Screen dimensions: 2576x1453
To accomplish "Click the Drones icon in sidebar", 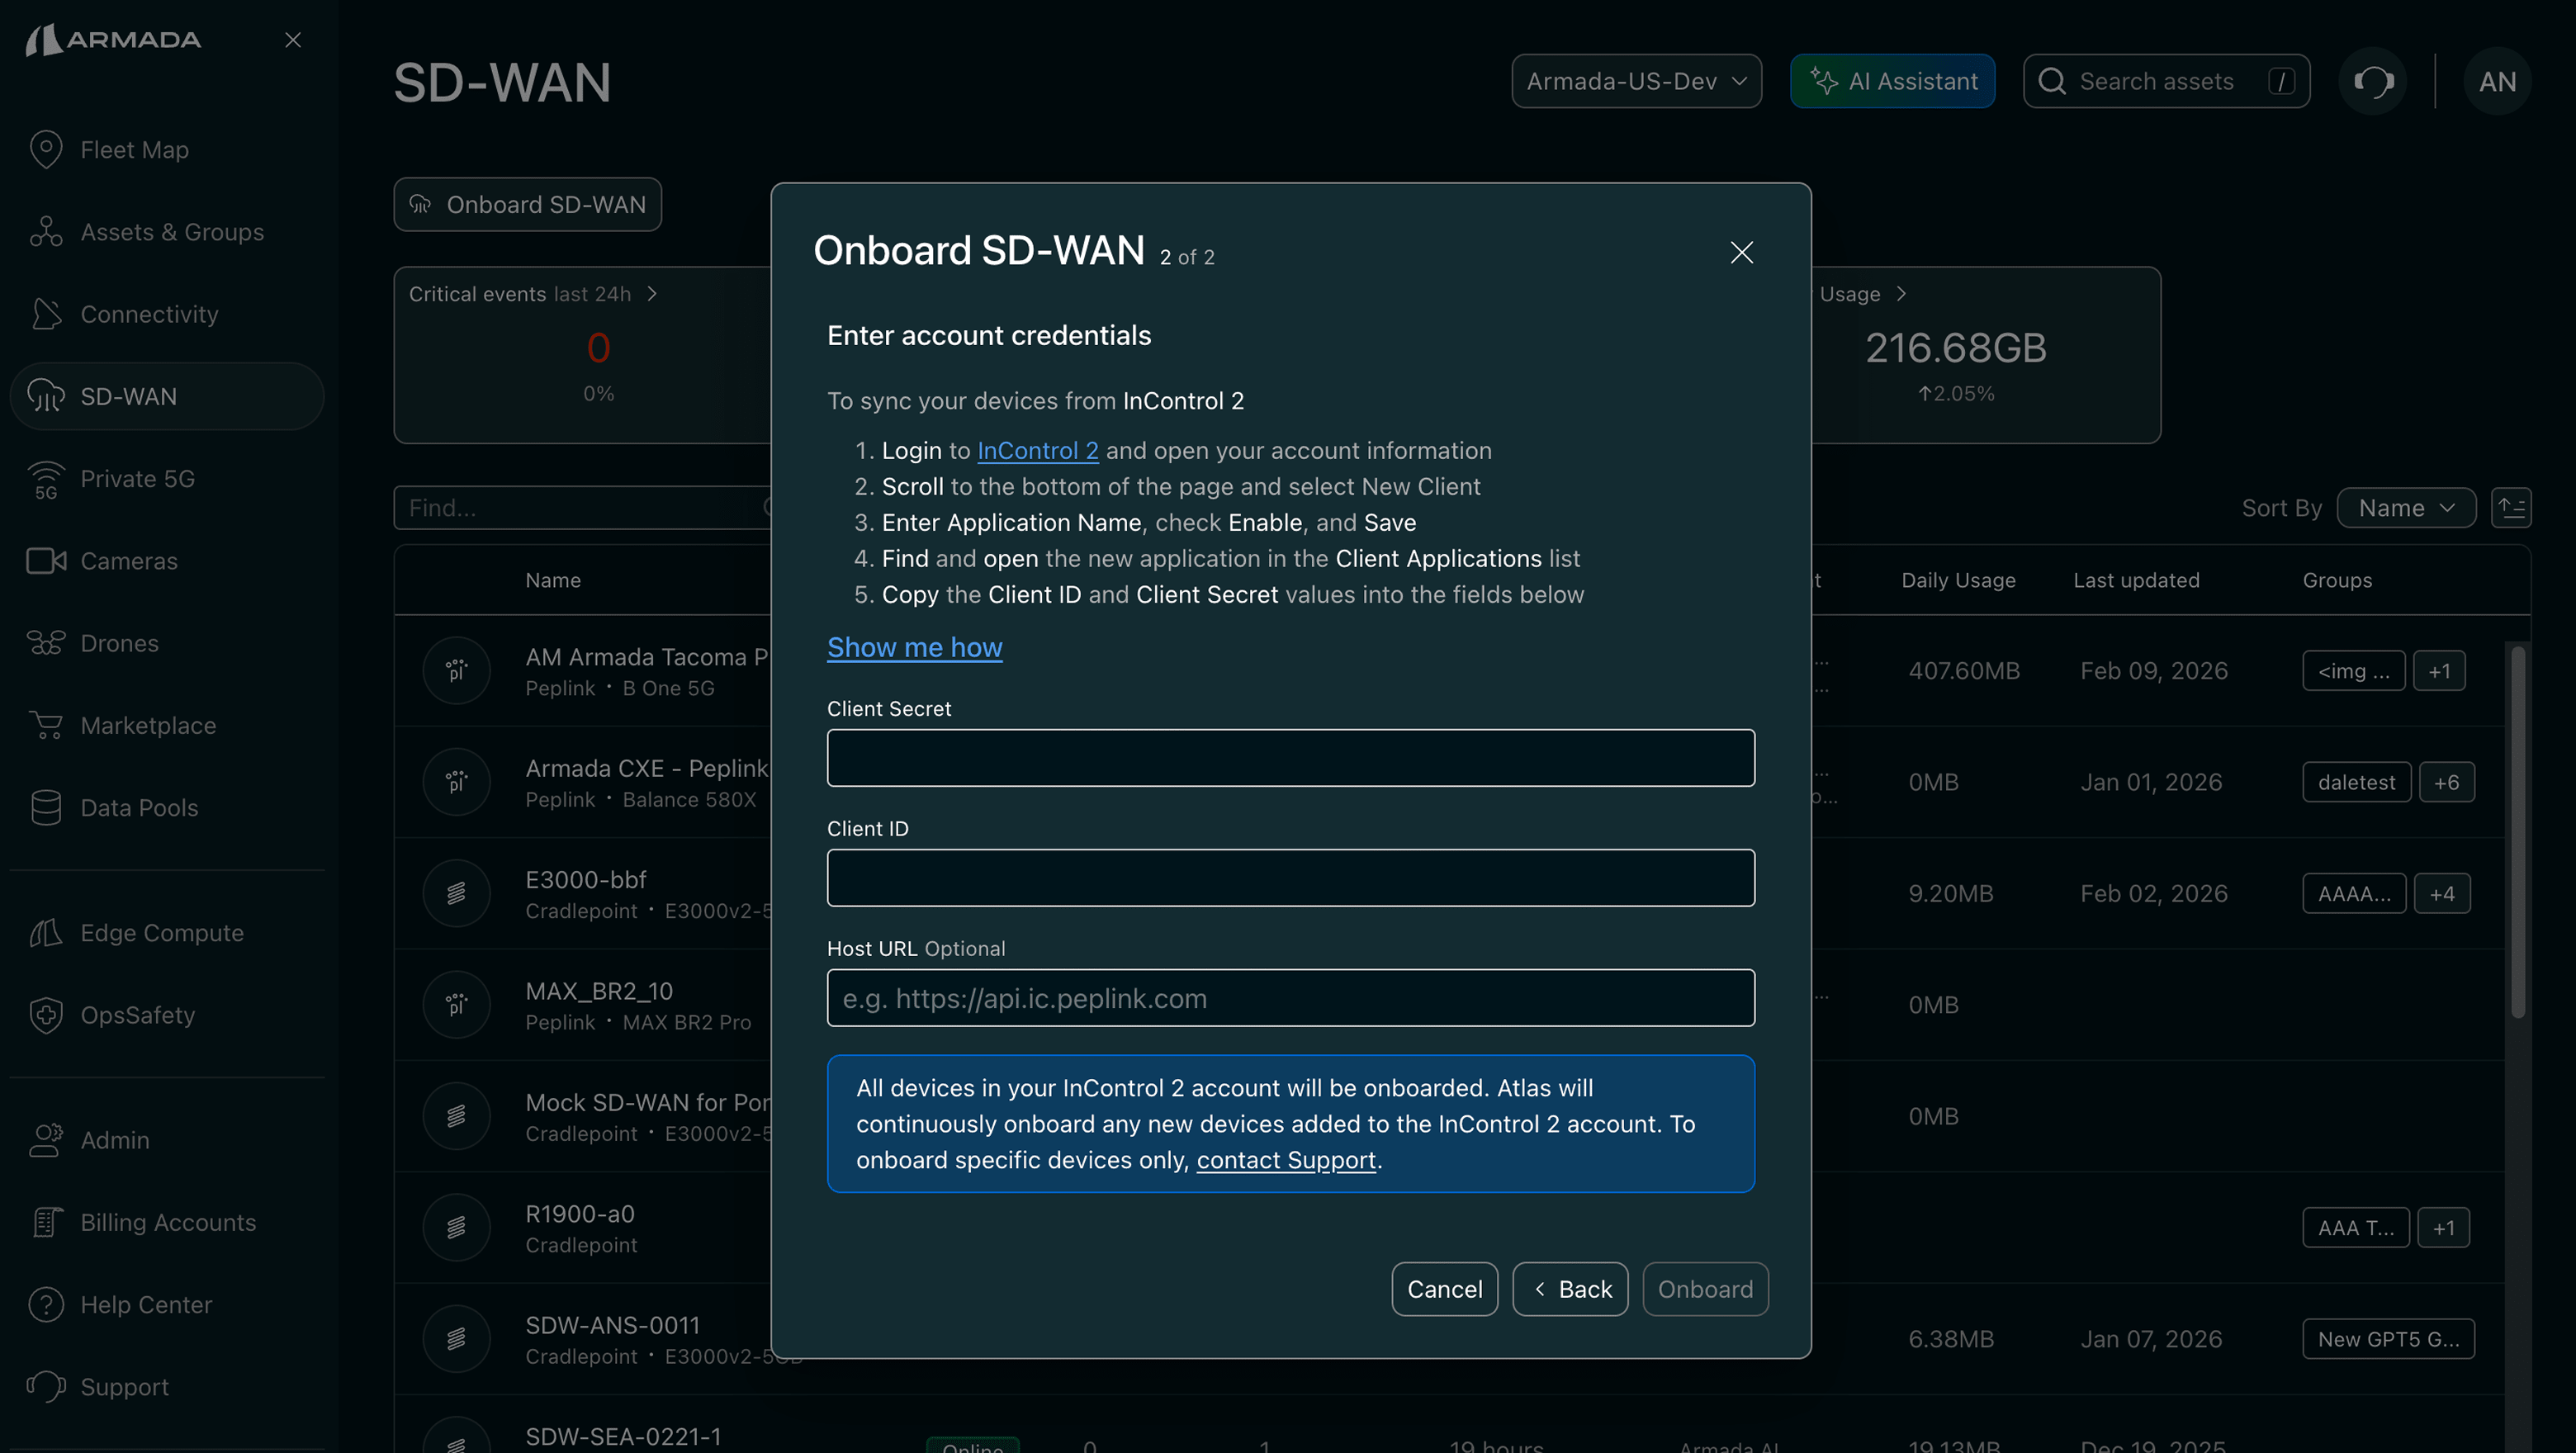I will (46, 643).
